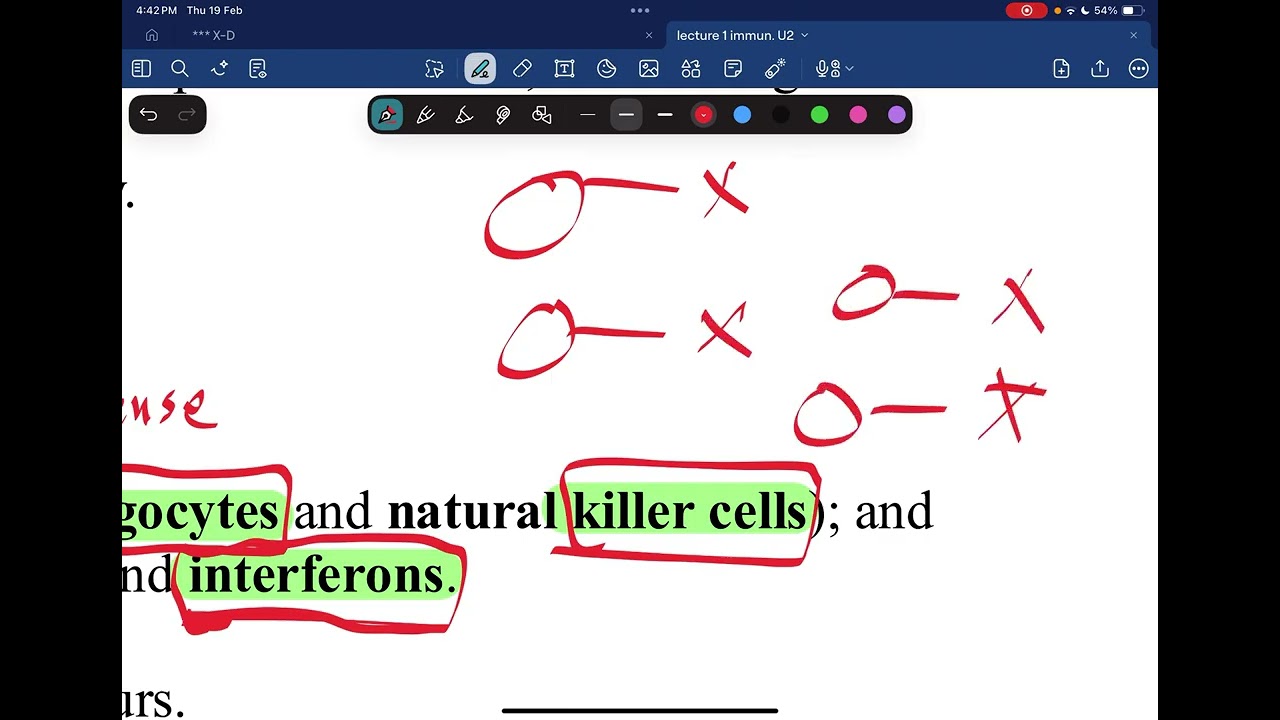Redo the last undone stroke
Viewport: 1280px width, 720px height.
(x=187, y=115)
